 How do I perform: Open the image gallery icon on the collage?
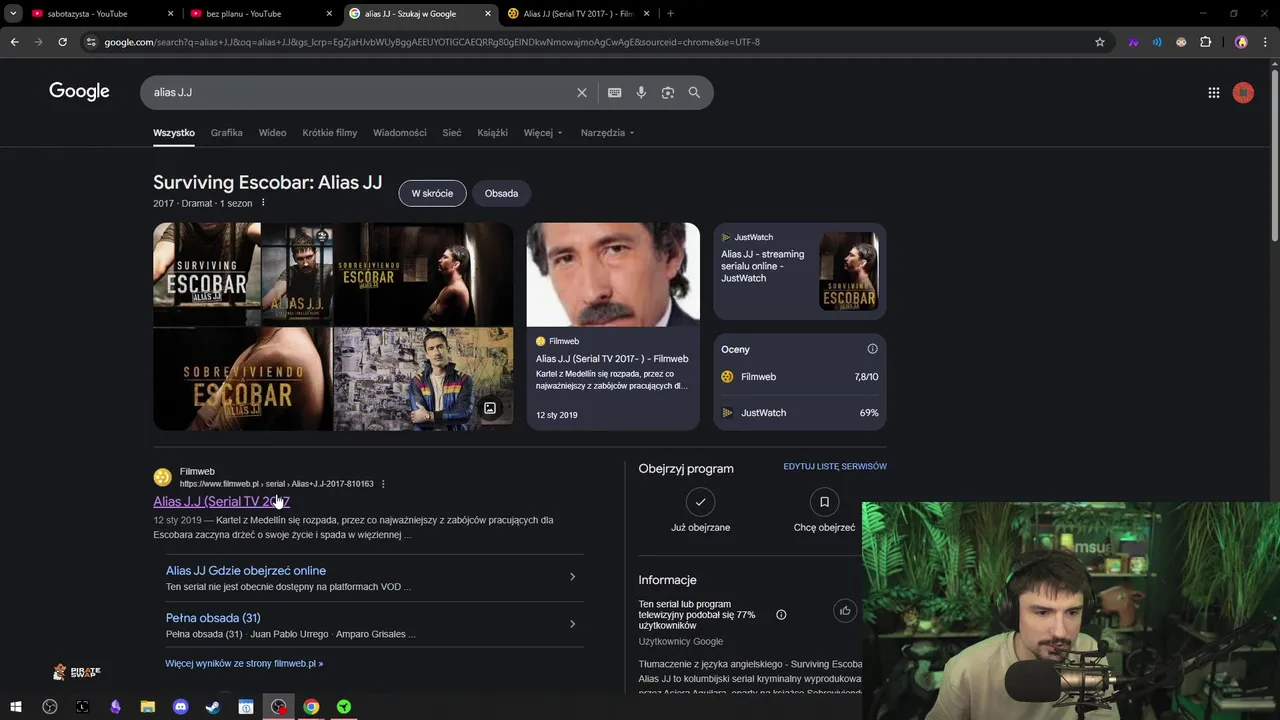coord(490,408)
